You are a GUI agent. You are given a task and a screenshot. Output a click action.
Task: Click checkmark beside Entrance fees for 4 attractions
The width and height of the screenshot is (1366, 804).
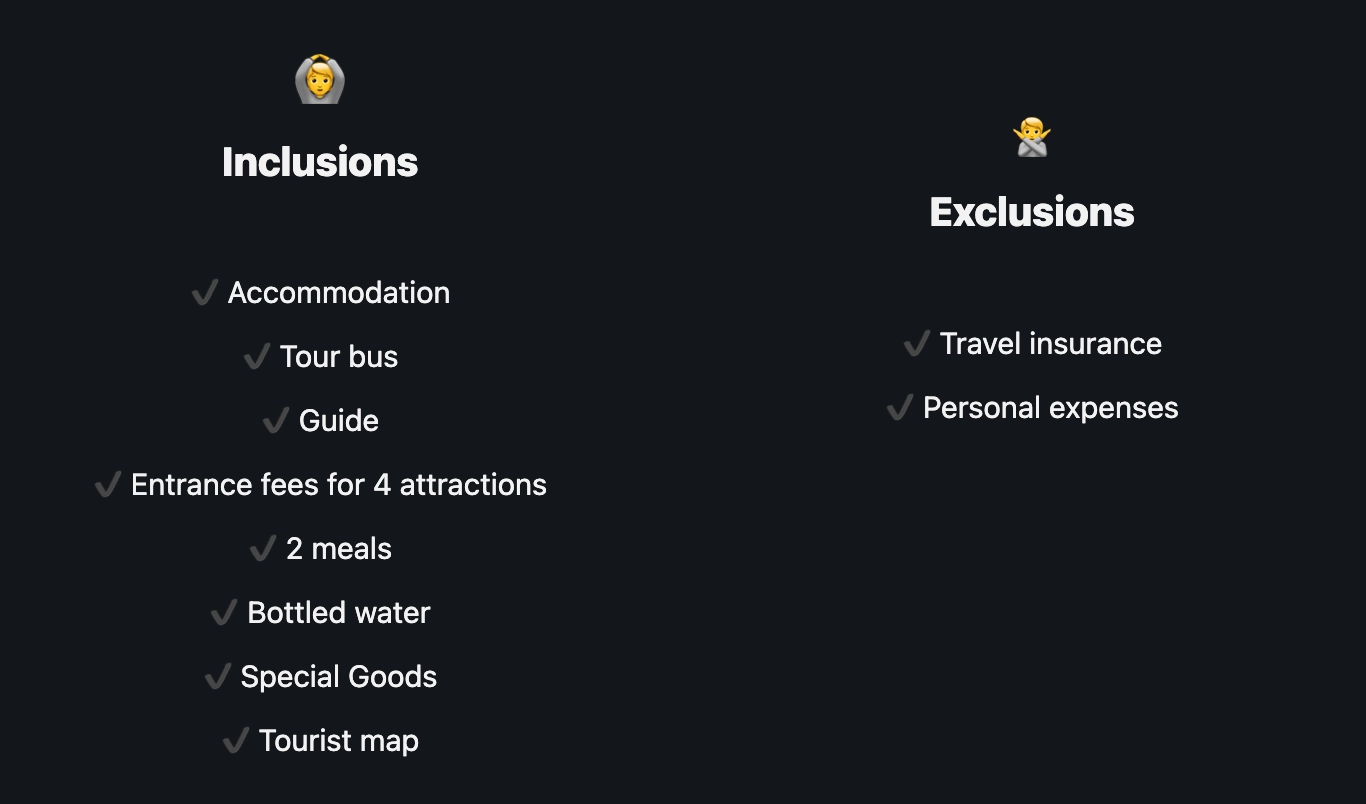point(108,485)
